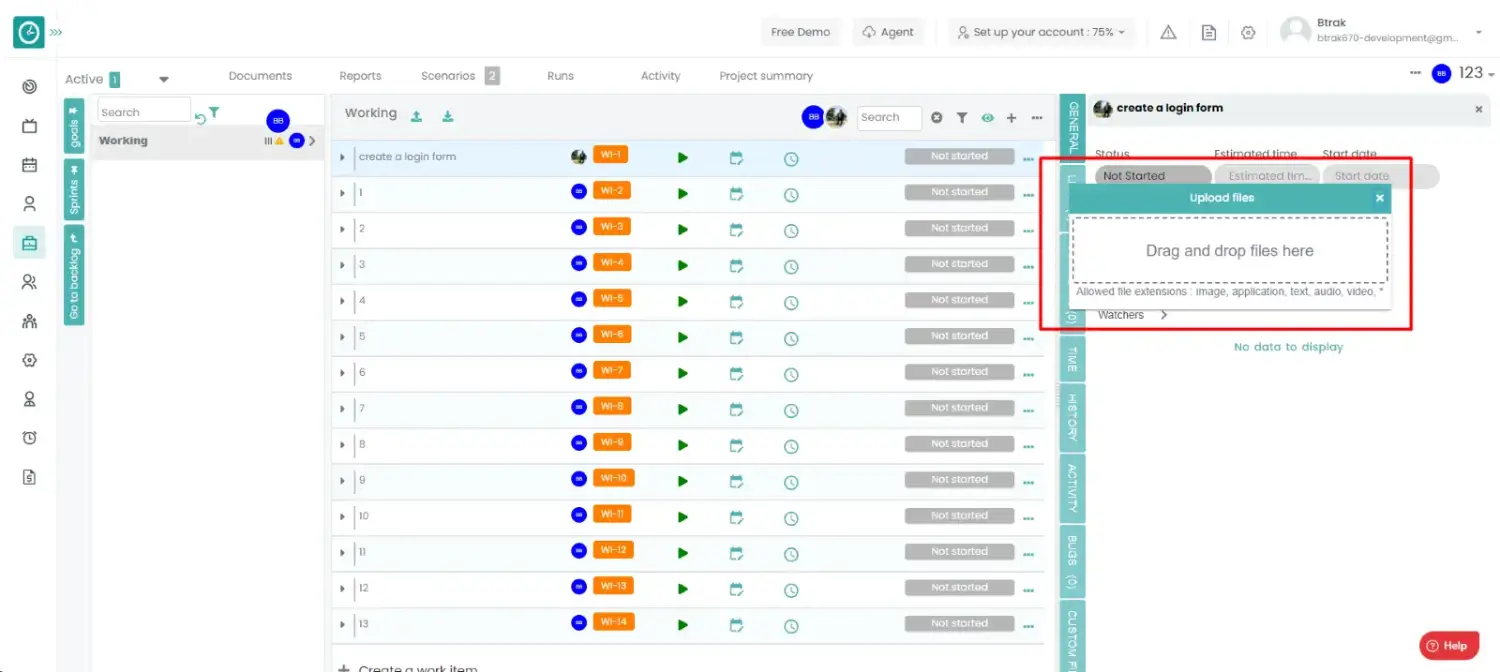Click the WI-14 orange tag
Viewport: 1500px width, 672px height.
coord(612,622)
